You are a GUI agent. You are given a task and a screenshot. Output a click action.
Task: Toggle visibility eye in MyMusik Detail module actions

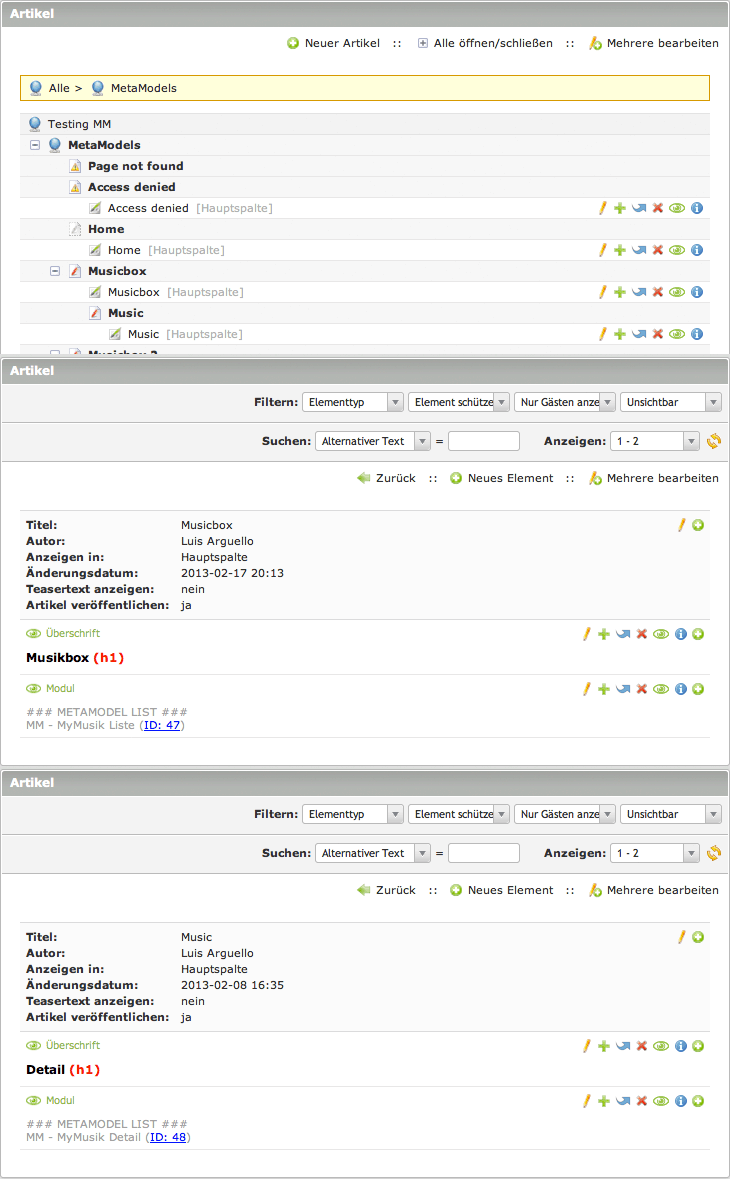(661, 1101)
